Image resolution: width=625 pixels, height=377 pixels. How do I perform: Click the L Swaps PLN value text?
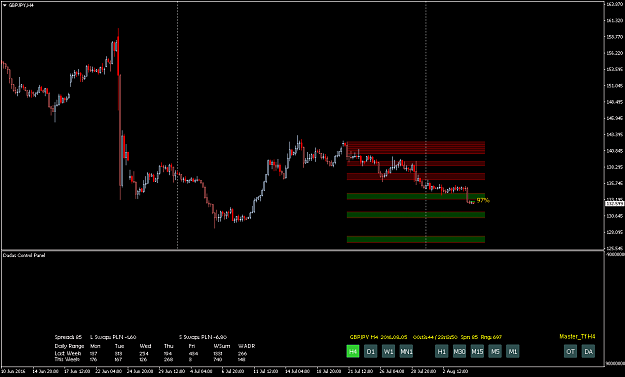[x=113, y=337]
